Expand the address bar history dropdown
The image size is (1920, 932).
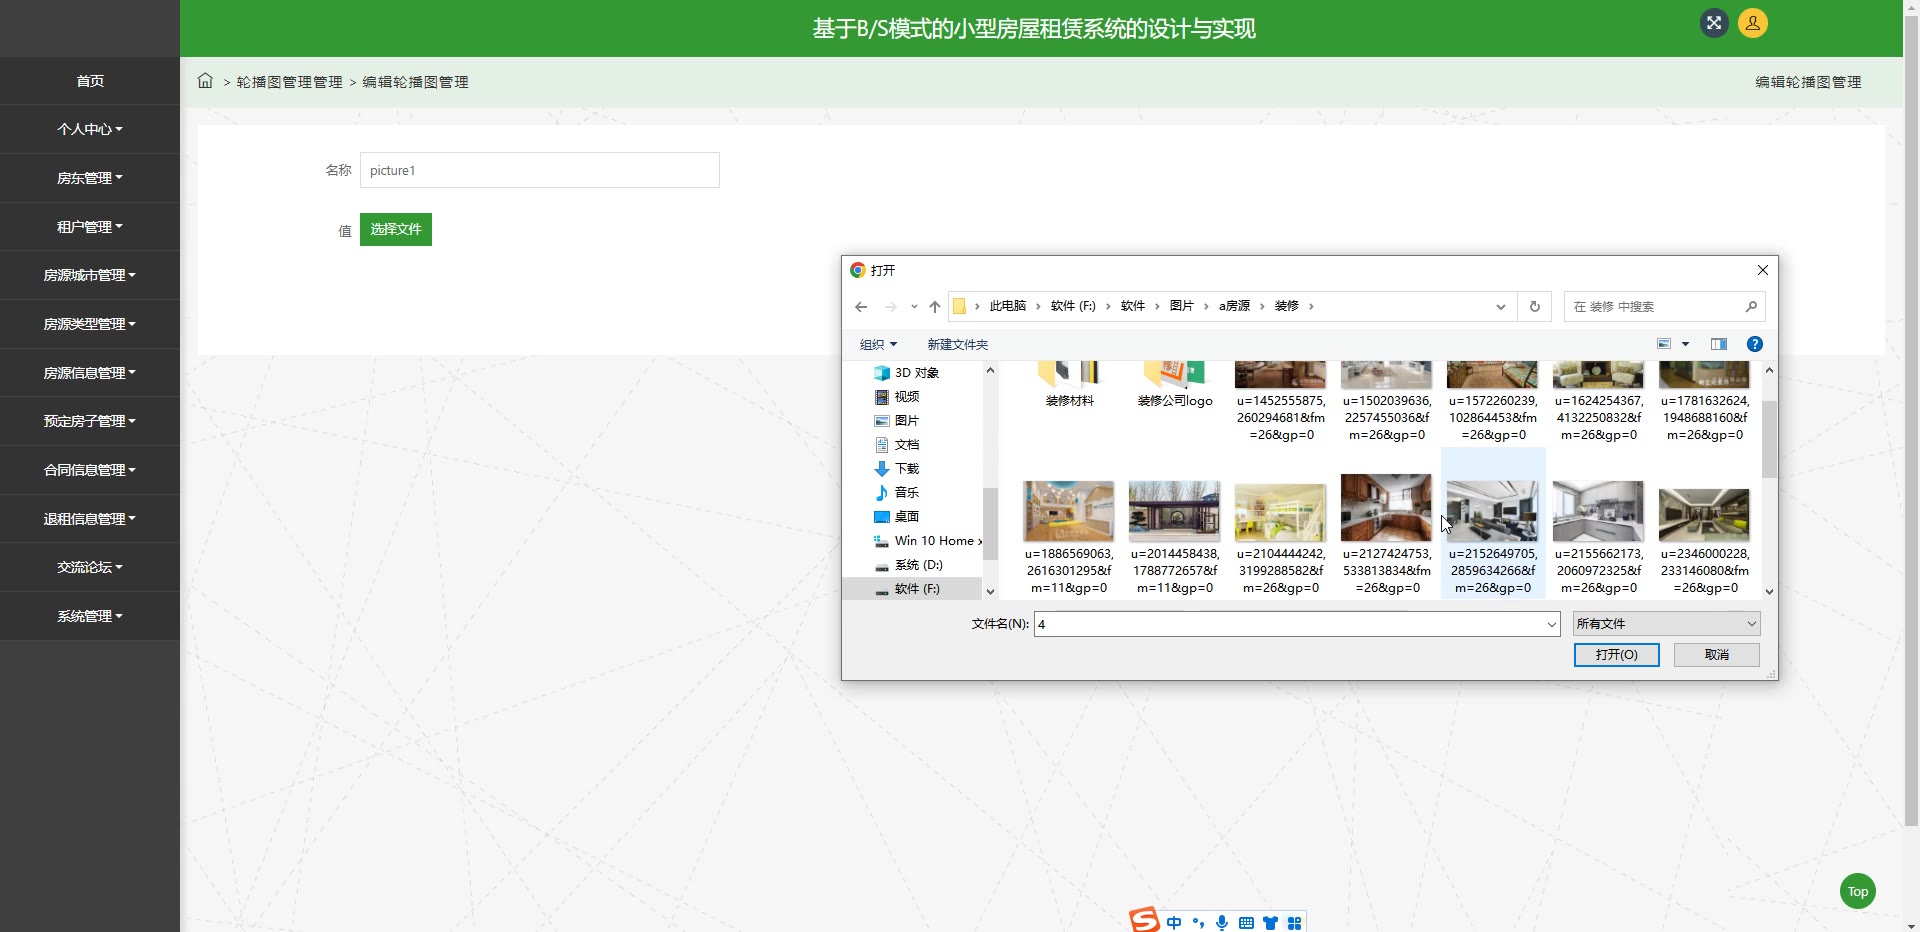(x=1501, y=307)
